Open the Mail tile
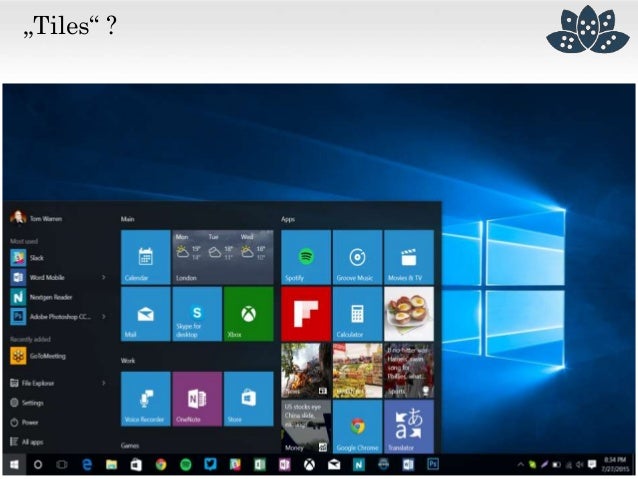Viewport: 638px width, 479px height. click(146, 314)
